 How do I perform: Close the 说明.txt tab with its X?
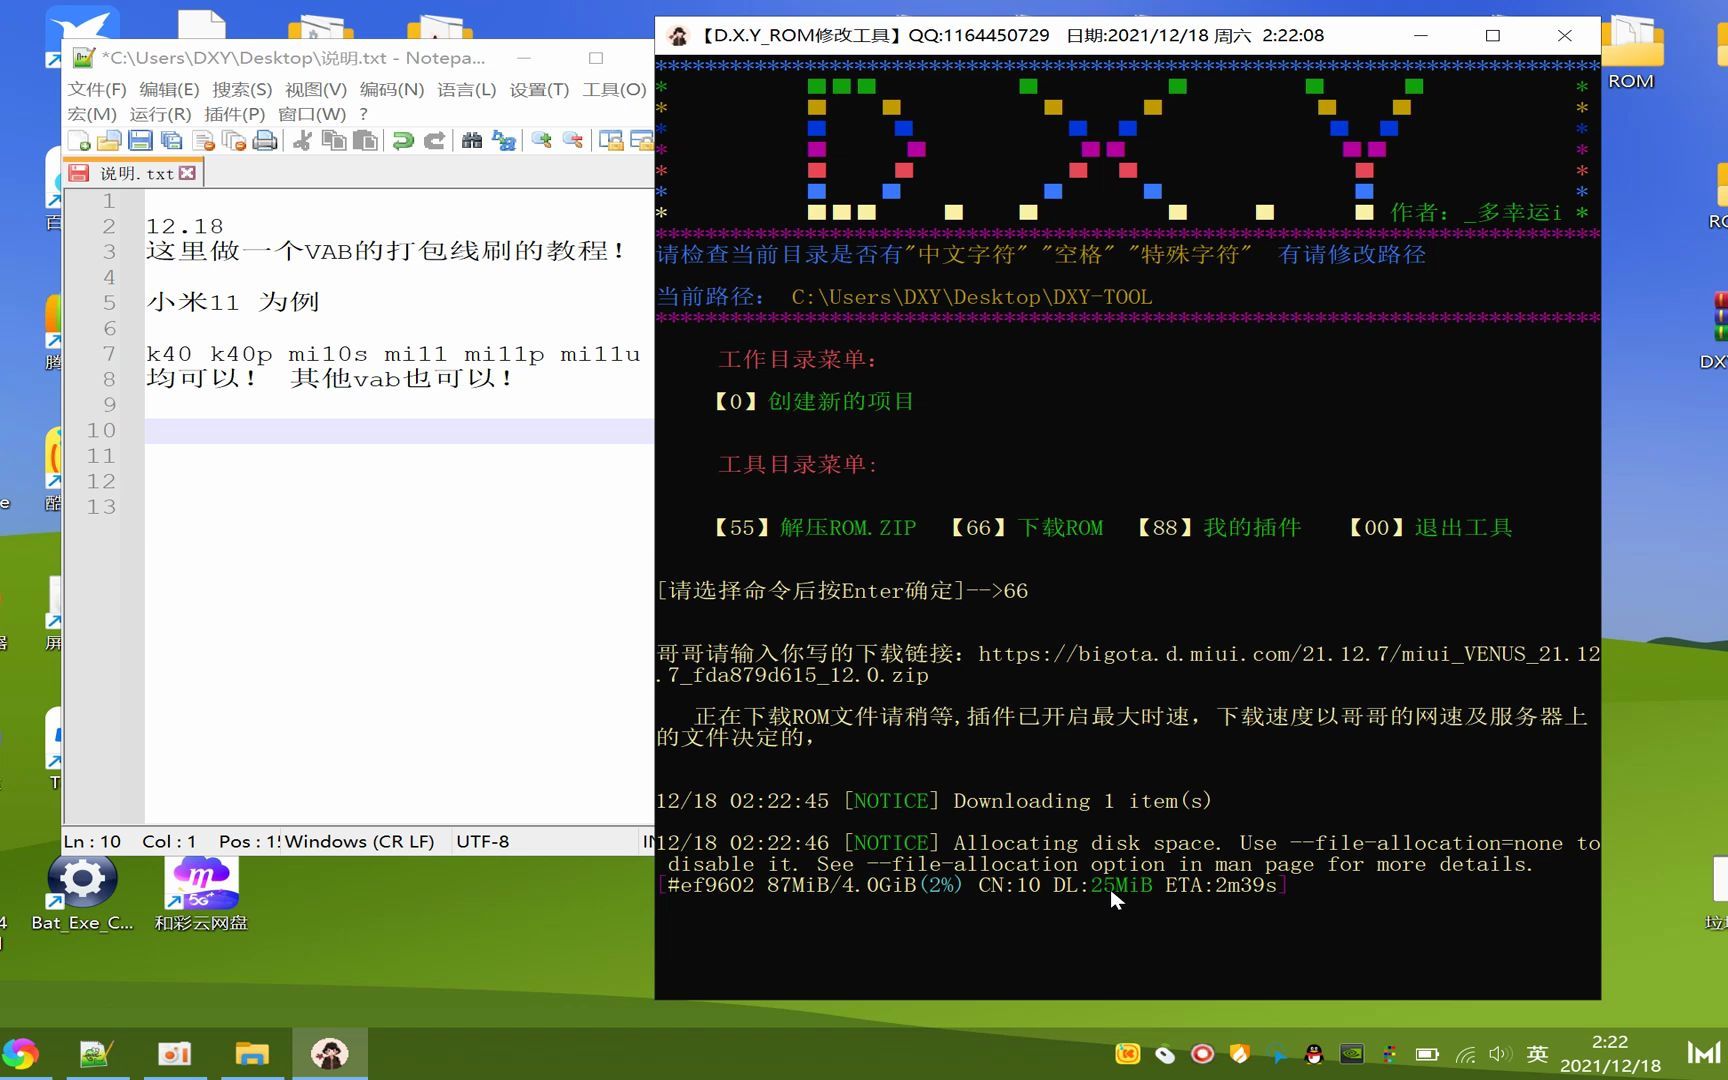(x=187, y=173)
